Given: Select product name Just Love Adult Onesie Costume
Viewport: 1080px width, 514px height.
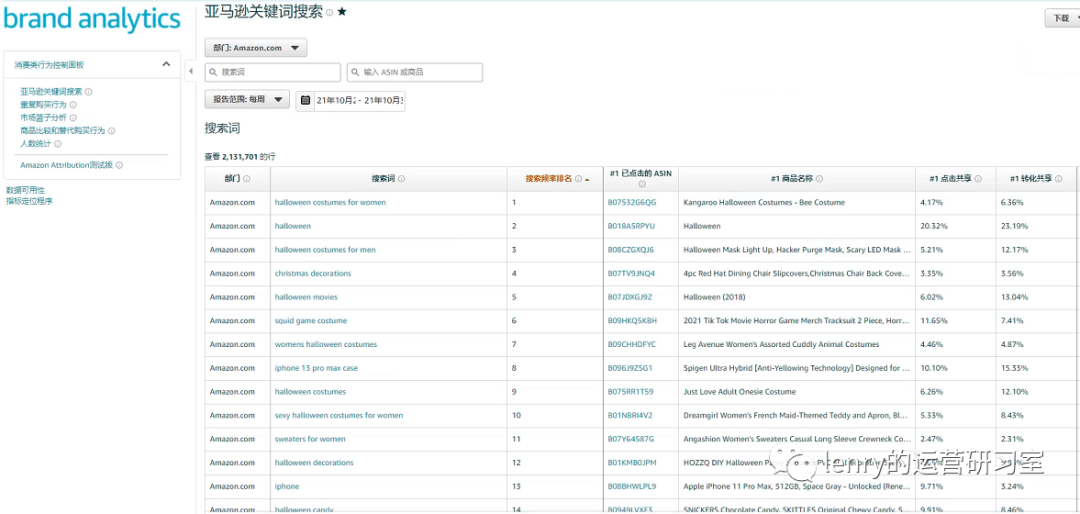Looking at the screenshot, I should click(x=739, y=391).
